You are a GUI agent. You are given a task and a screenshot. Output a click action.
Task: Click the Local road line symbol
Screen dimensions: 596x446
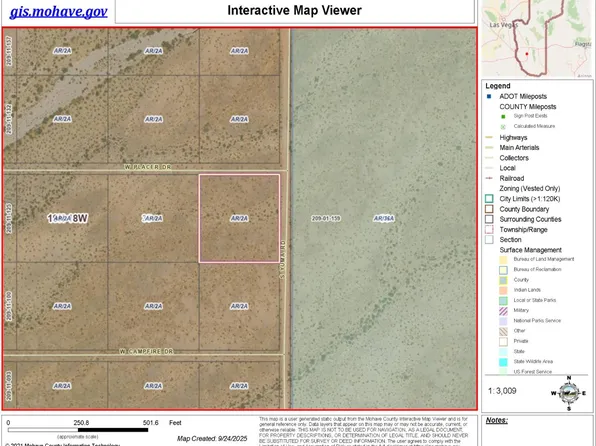[x=489, y=168]
